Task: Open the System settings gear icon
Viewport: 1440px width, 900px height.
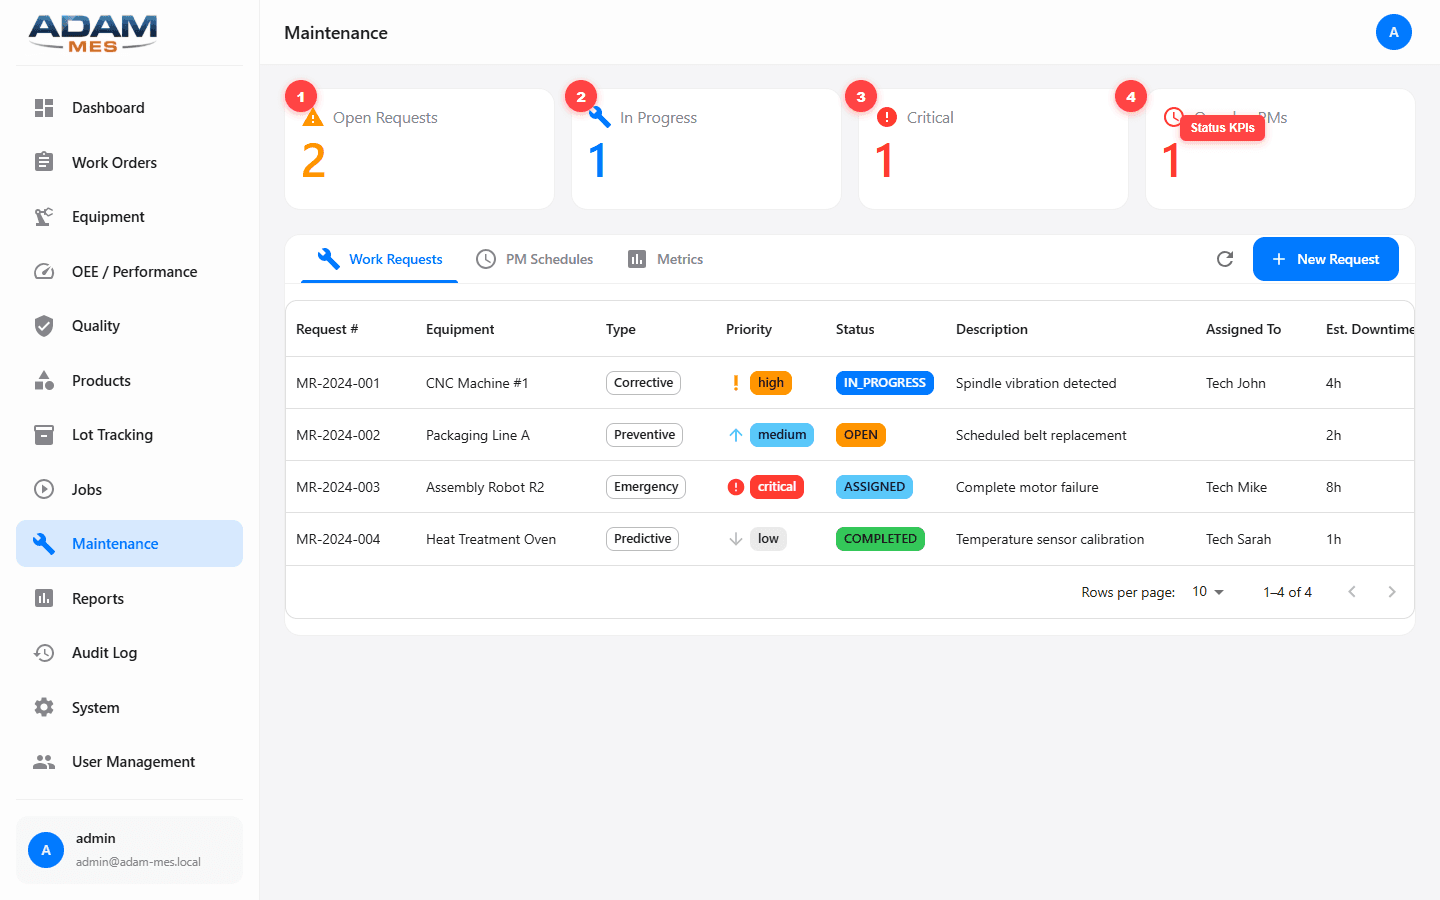Action: point(44,707)
